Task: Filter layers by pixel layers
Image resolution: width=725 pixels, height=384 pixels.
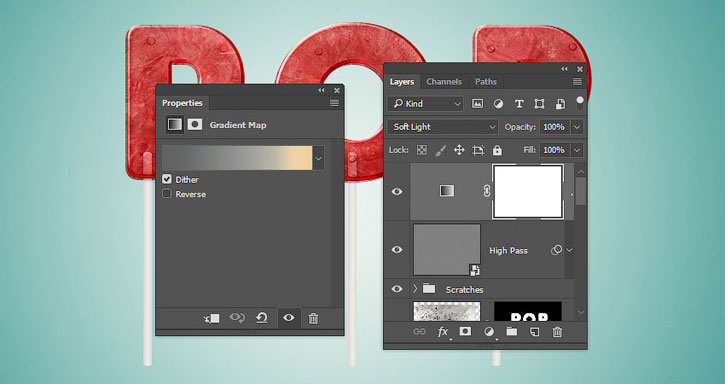Action: pyautogui.click(x=477, y=104)
